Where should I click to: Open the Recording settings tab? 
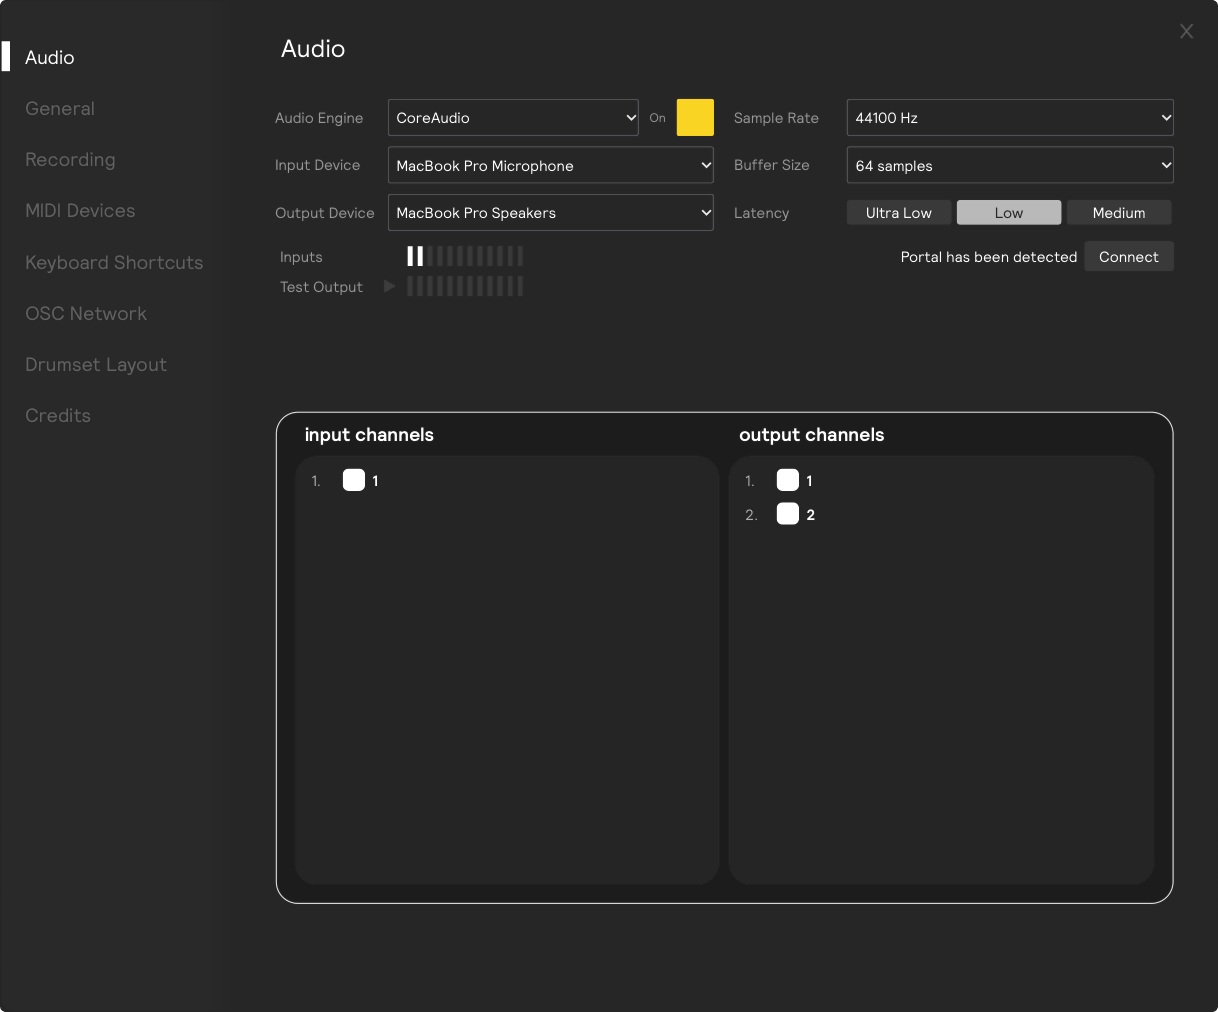click(x=70, y=160)
